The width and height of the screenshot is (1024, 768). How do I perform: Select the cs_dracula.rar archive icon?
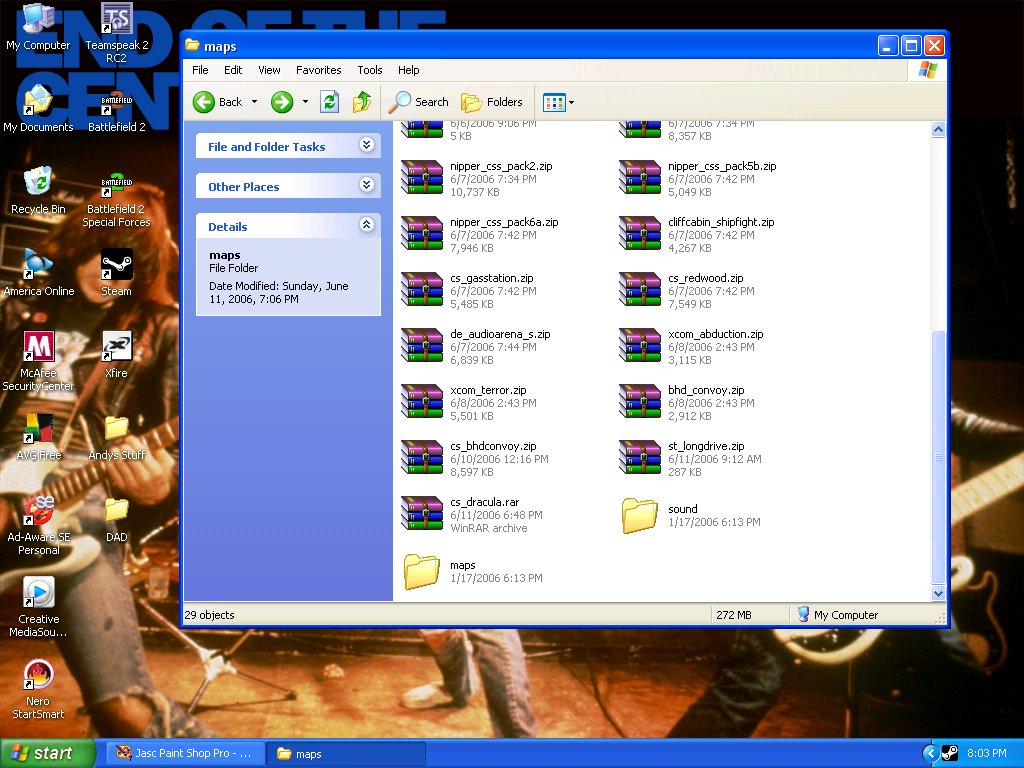coord(422,514)
